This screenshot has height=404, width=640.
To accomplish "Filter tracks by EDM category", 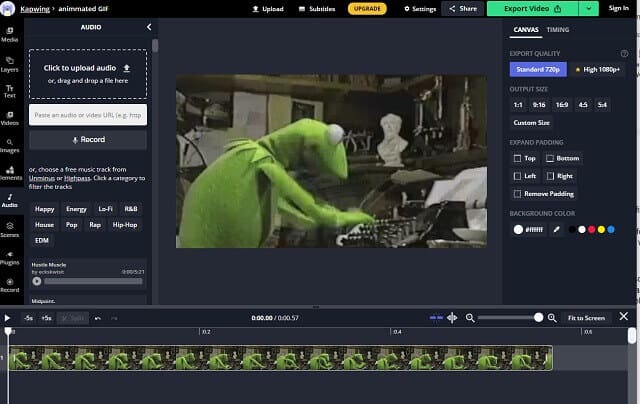I will (x=42, y=240).
